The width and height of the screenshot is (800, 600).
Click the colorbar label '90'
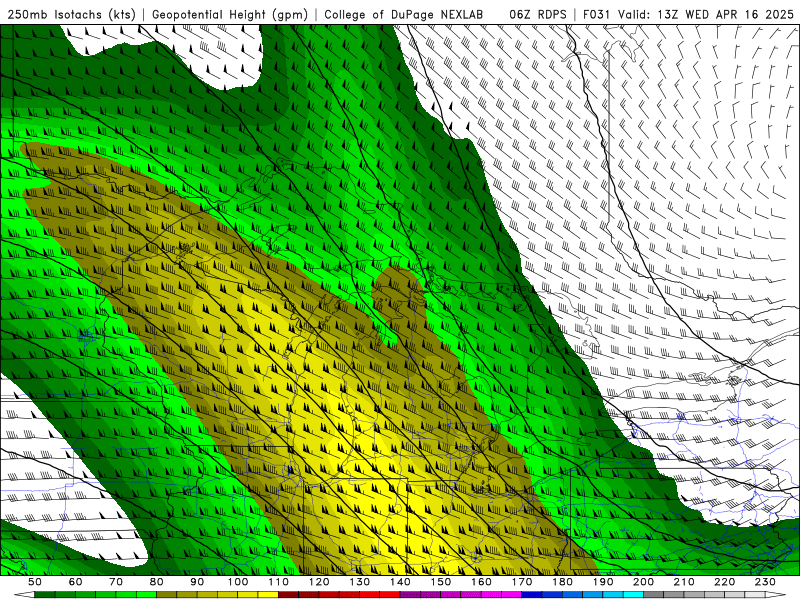tap(197, 582)
